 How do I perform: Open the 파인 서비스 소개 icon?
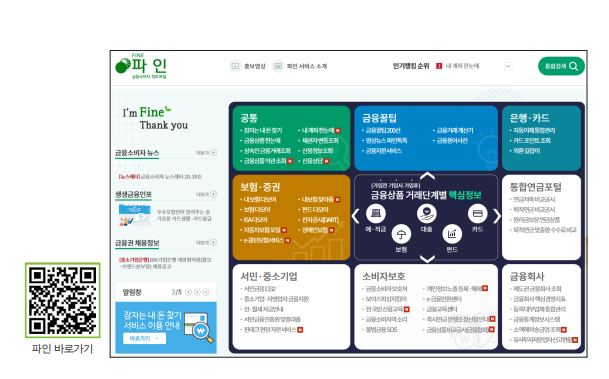click(x=278, y=66)
